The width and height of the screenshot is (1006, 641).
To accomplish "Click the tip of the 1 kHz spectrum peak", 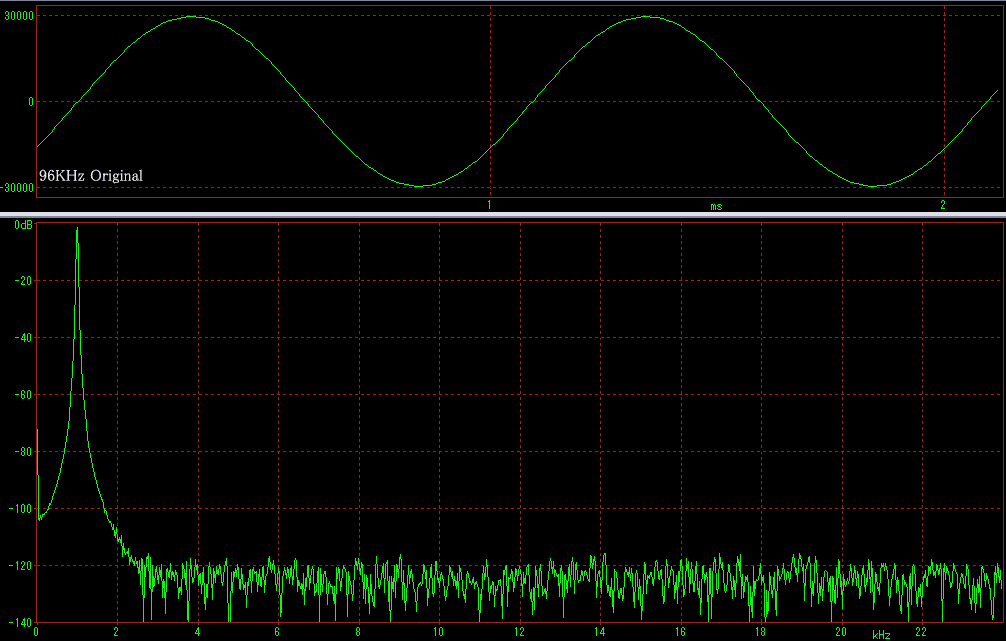I will pos(77,228).
